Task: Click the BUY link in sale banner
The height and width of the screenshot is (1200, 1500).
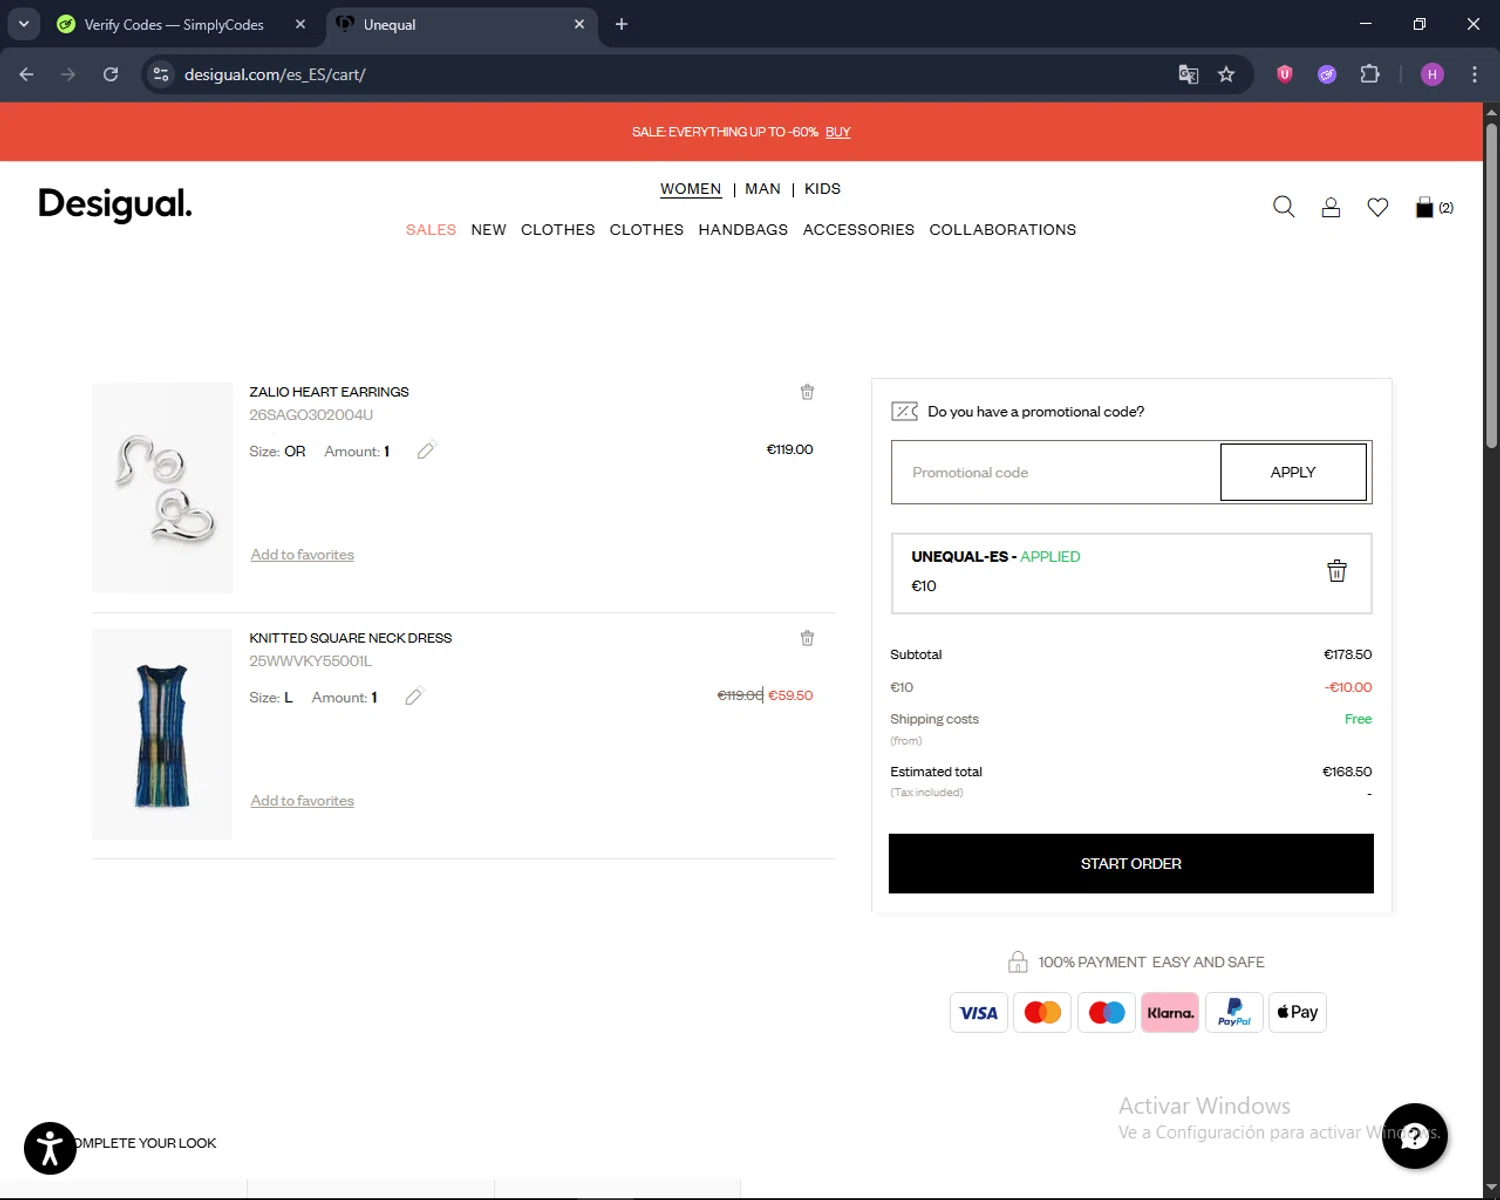Action: click(838, 132)
